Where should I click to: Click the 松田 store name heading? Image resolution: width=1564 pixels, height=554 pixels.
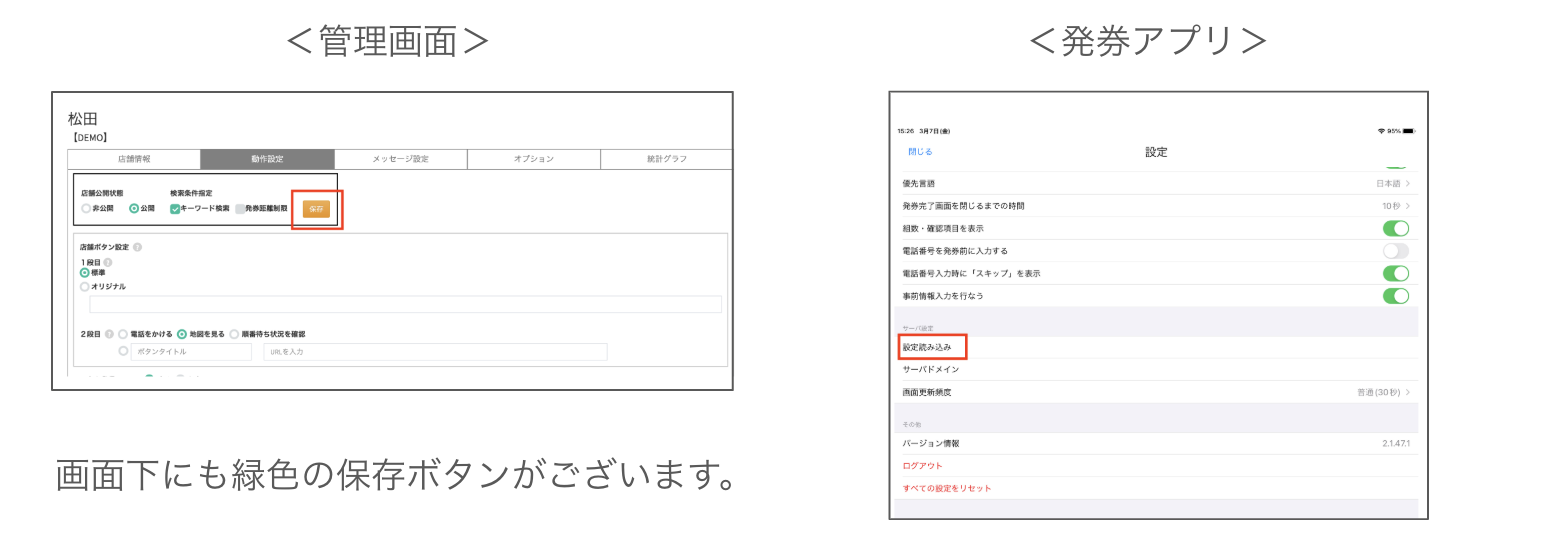pyautogui.click(x=83, y=119)
